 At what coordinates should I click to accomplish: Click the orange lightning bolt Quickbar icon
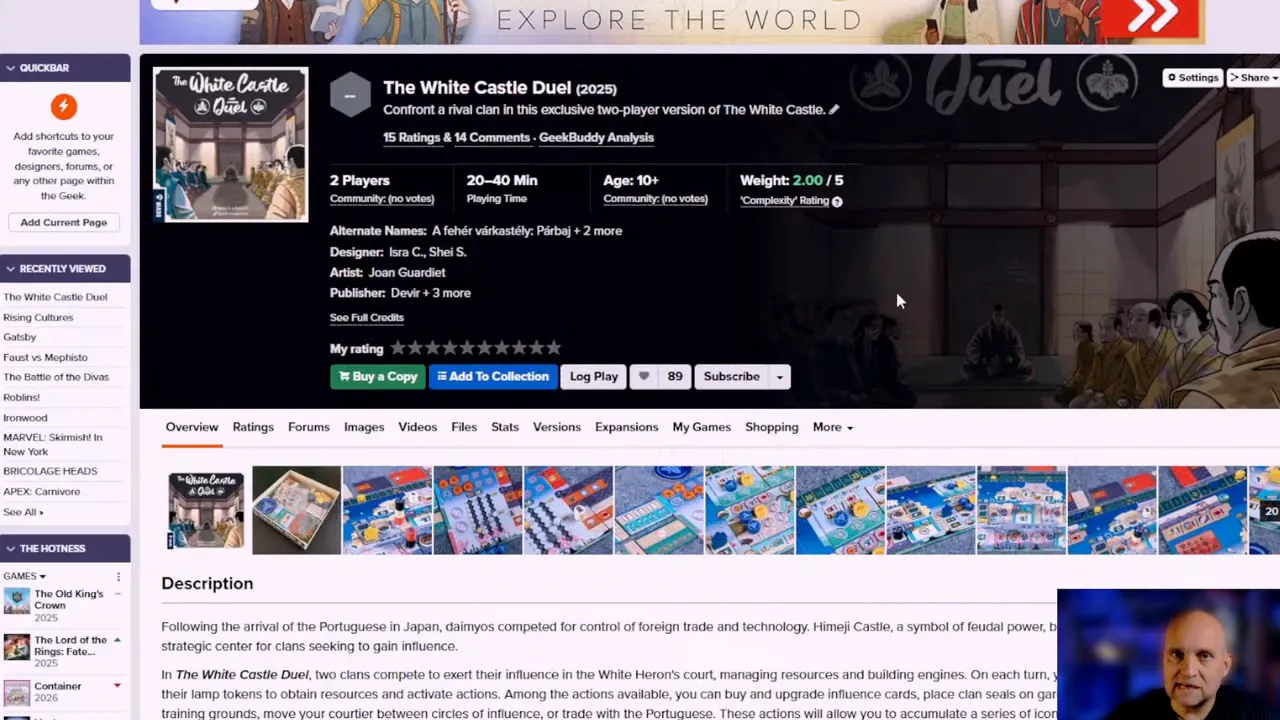tap(63, 106)
